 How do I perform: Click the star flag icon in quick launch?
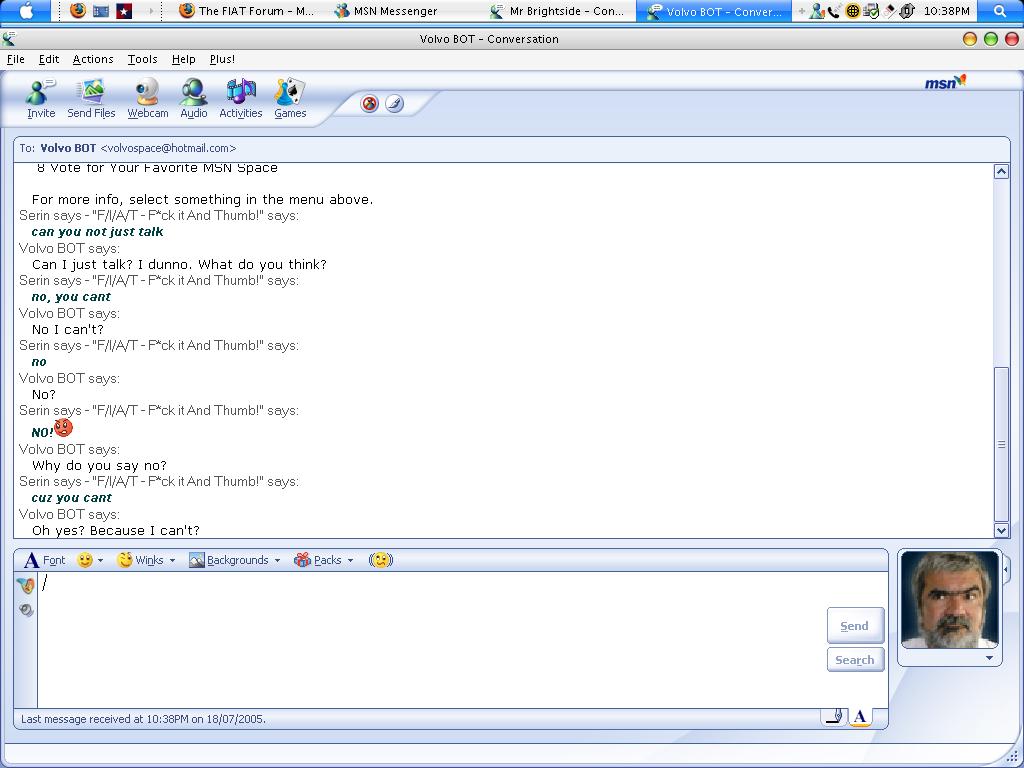(x=124, y=10)
